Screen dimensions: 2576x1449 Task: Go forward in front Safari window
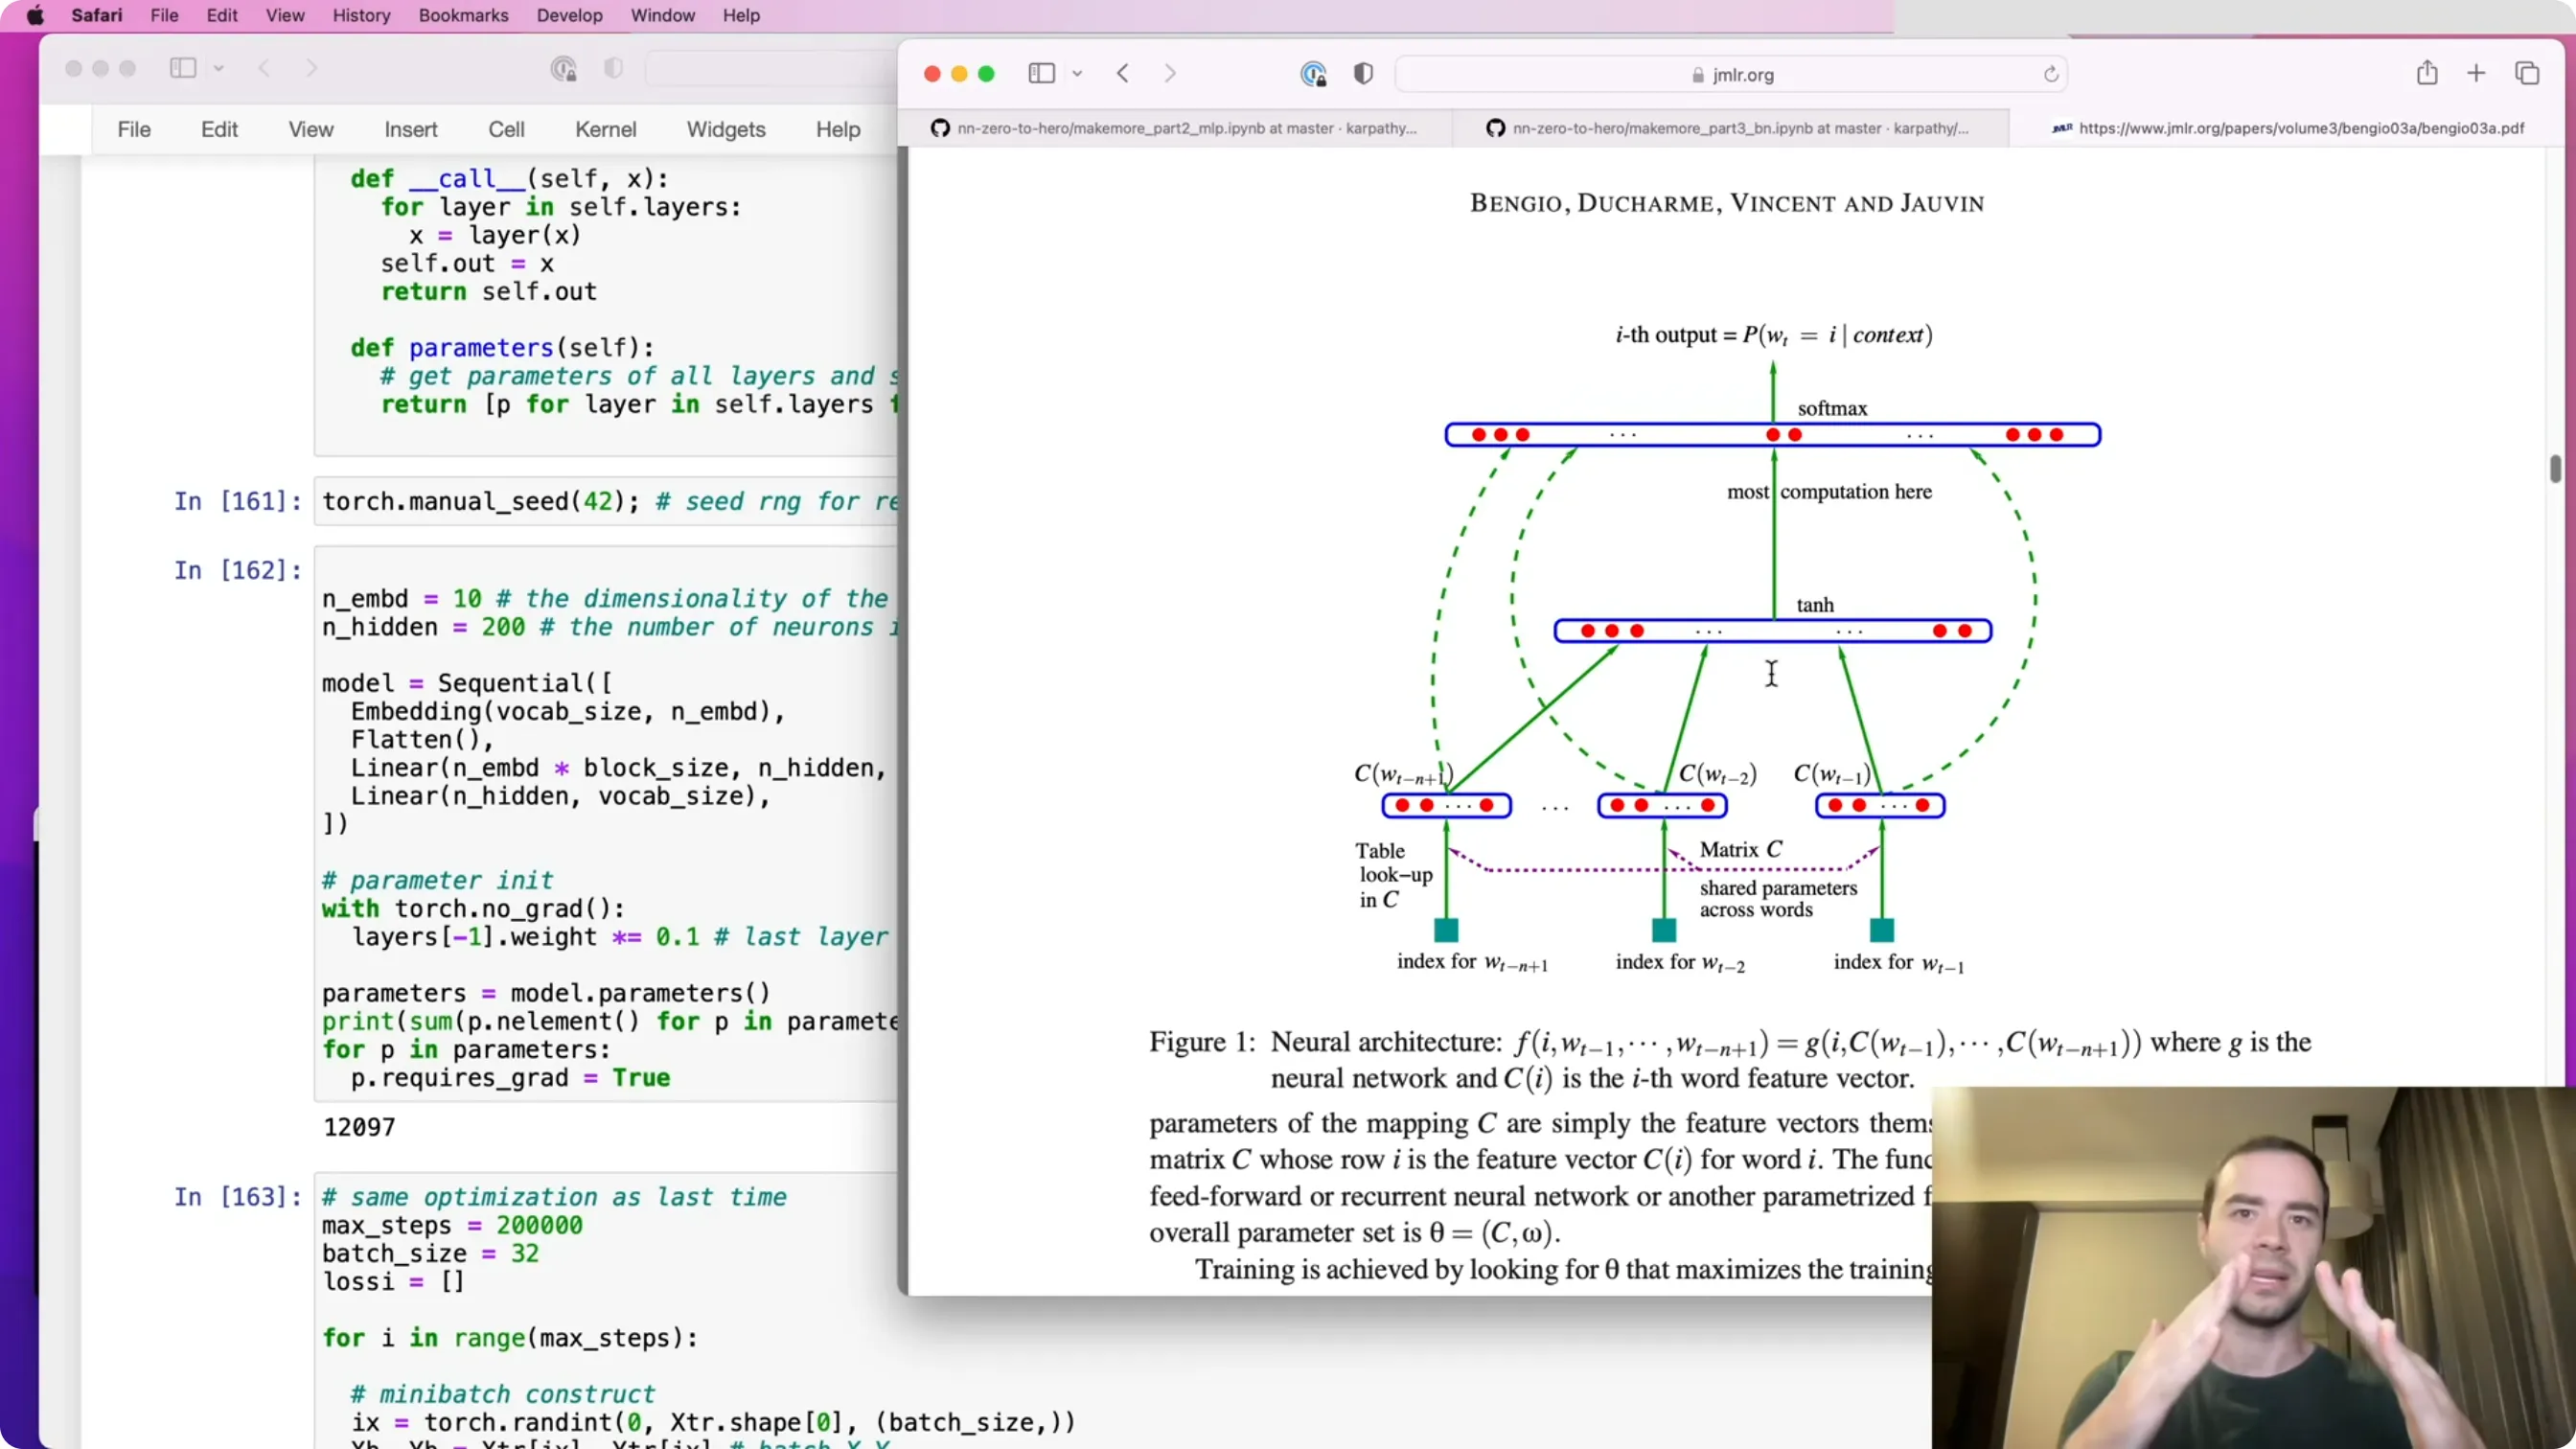(x=1170, y=74)
